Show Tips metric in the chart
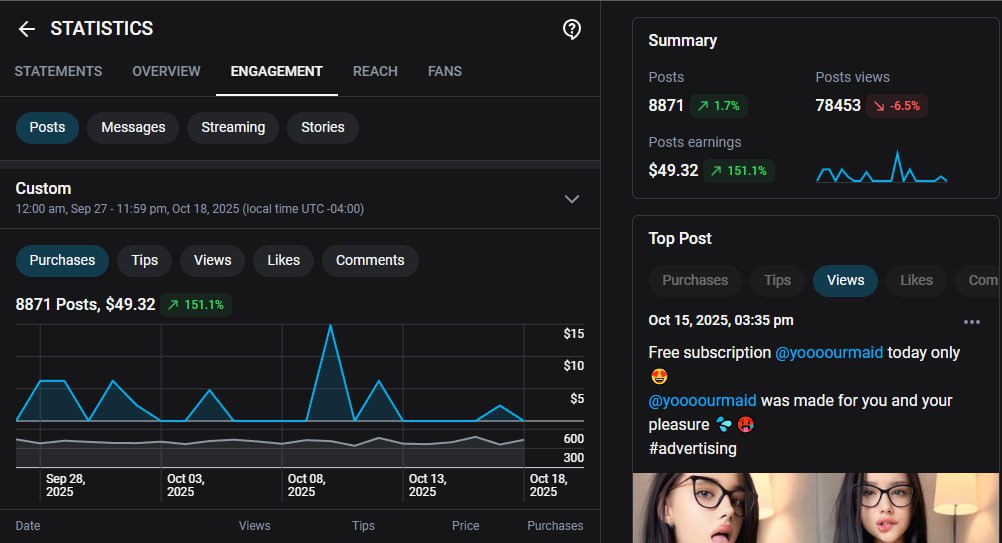 click(144, 260)
